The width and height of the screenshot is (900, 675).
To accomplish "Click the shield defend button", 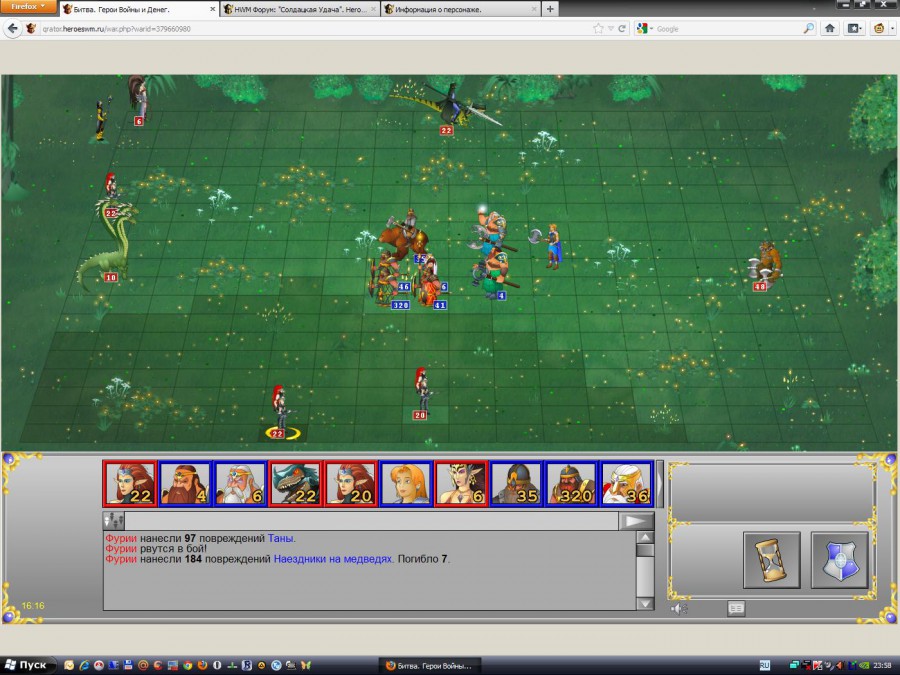I will [839, 560].
